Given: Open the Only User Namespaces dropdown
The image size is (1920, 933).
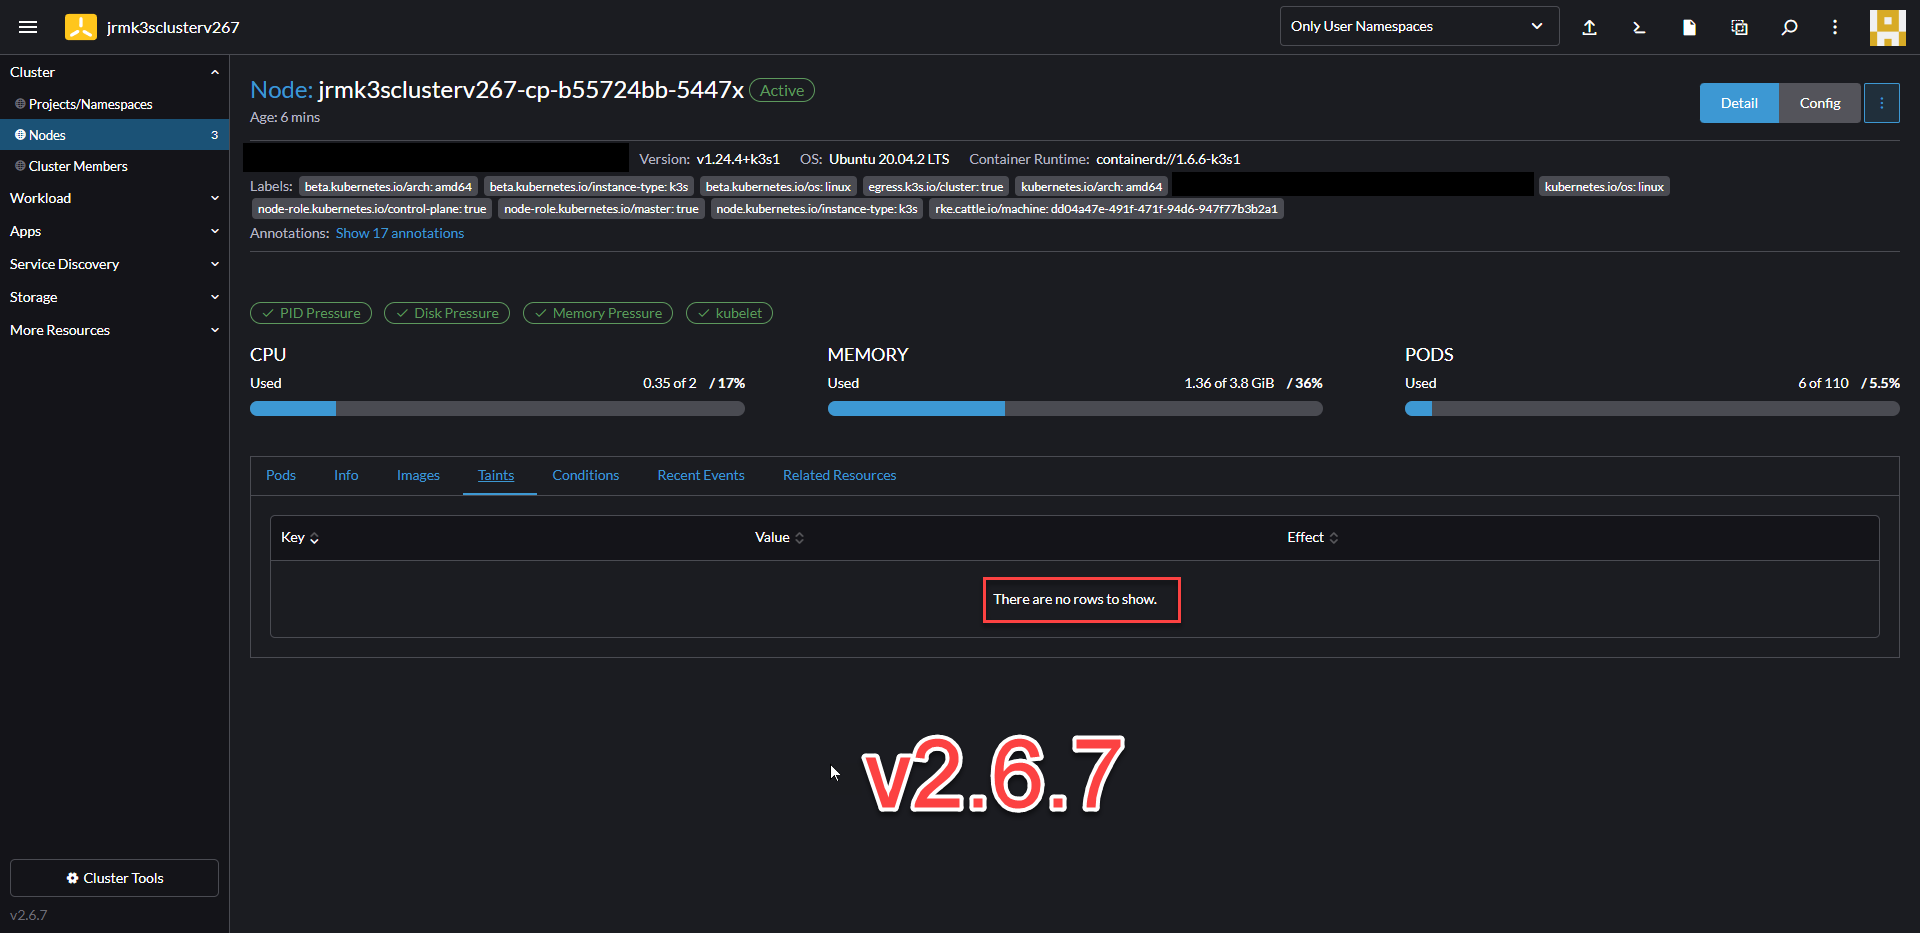Looking at the screenshot, I should coord(1419,26).
